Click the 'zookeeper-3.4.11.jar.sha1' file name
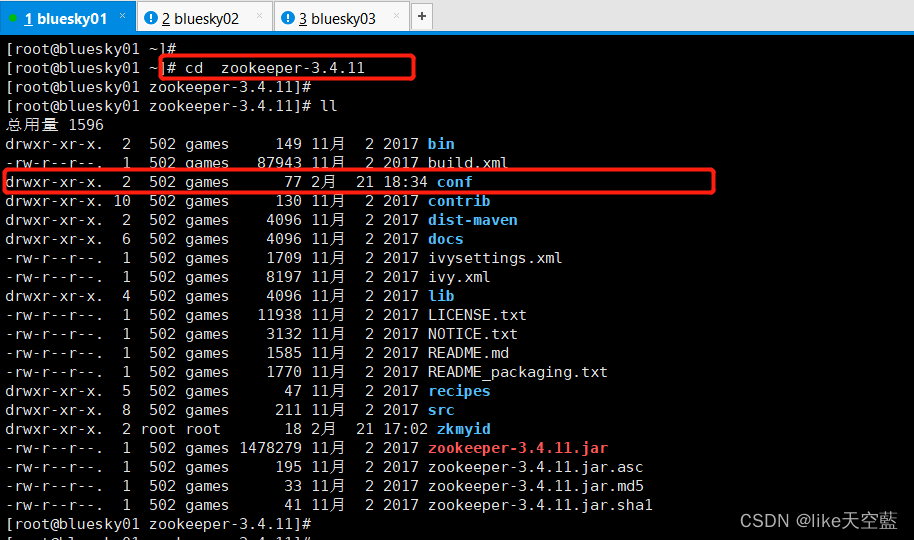This screenshot has height=540, width=914. click(540, 505)
